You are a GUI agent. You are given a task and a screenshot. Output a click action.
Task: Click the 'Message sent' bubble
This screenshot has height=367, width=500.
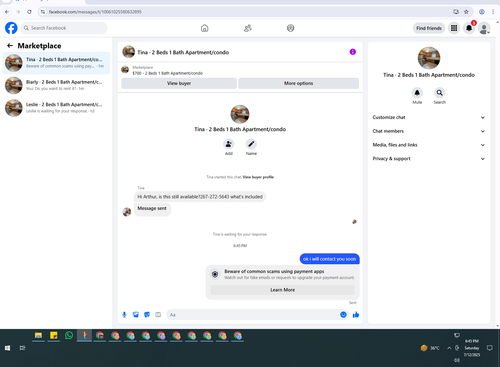(x=152, y=208)
